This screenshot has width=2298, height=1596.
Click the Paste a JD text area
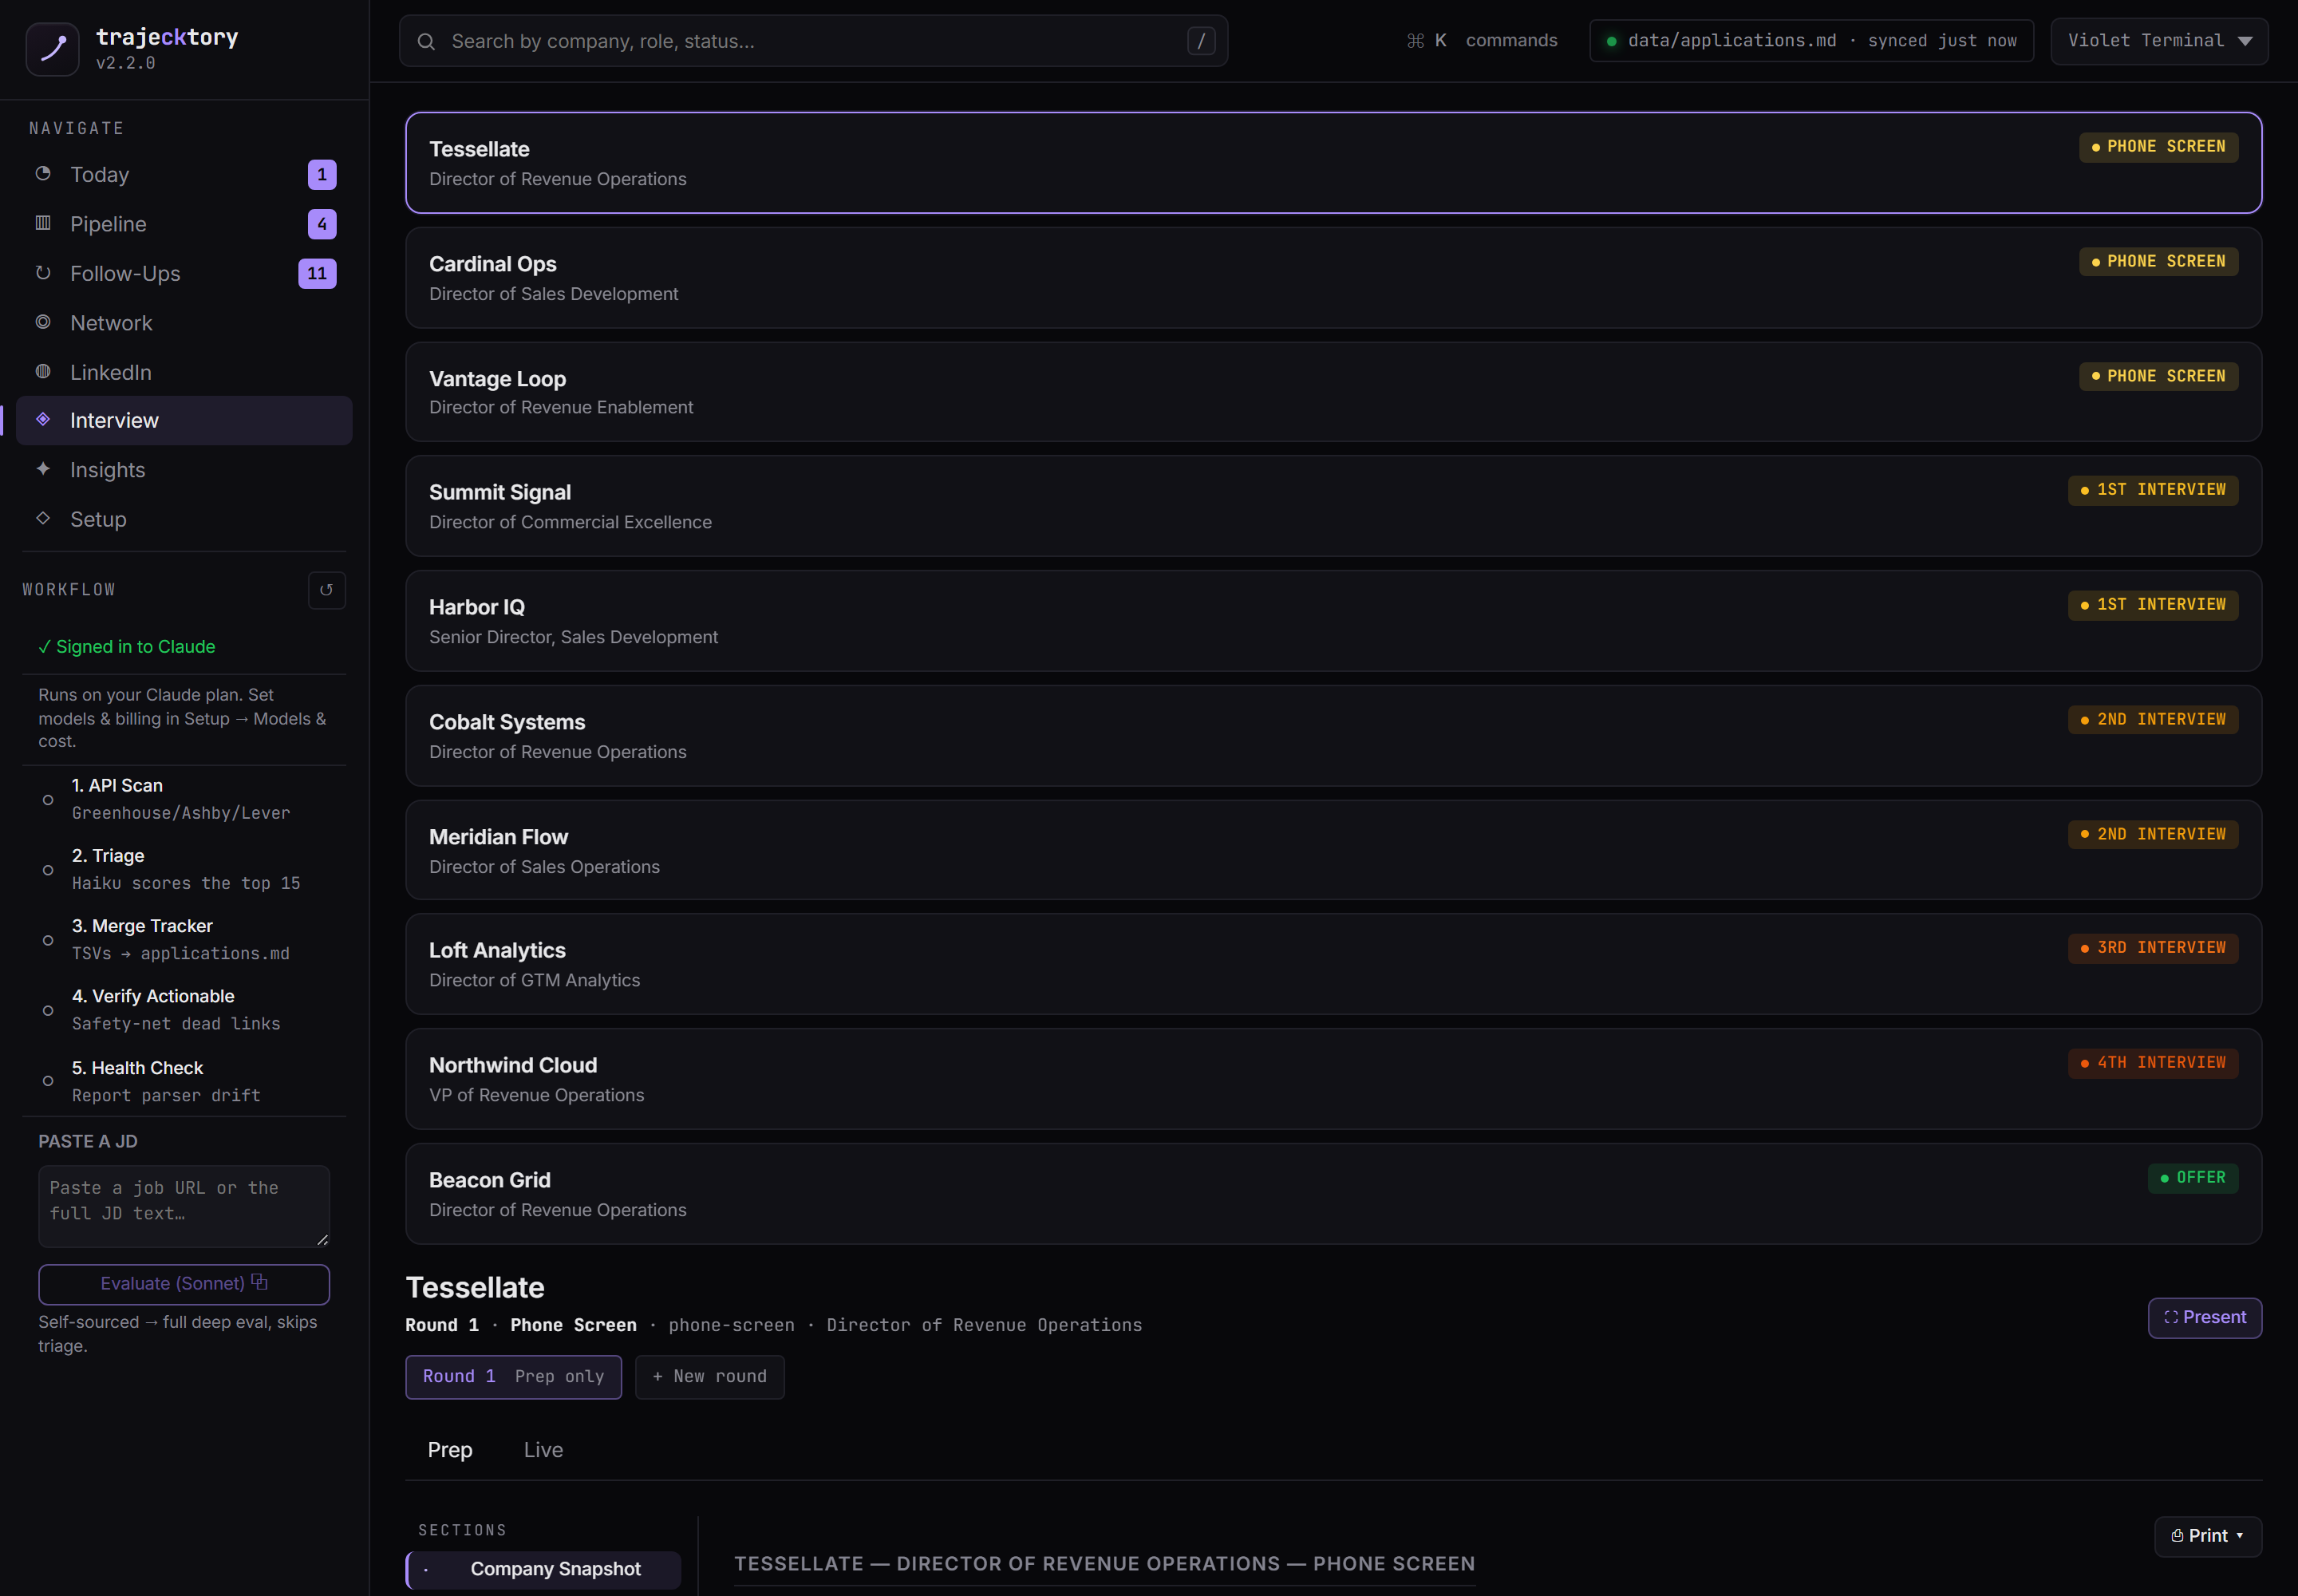pos(184,1206)
